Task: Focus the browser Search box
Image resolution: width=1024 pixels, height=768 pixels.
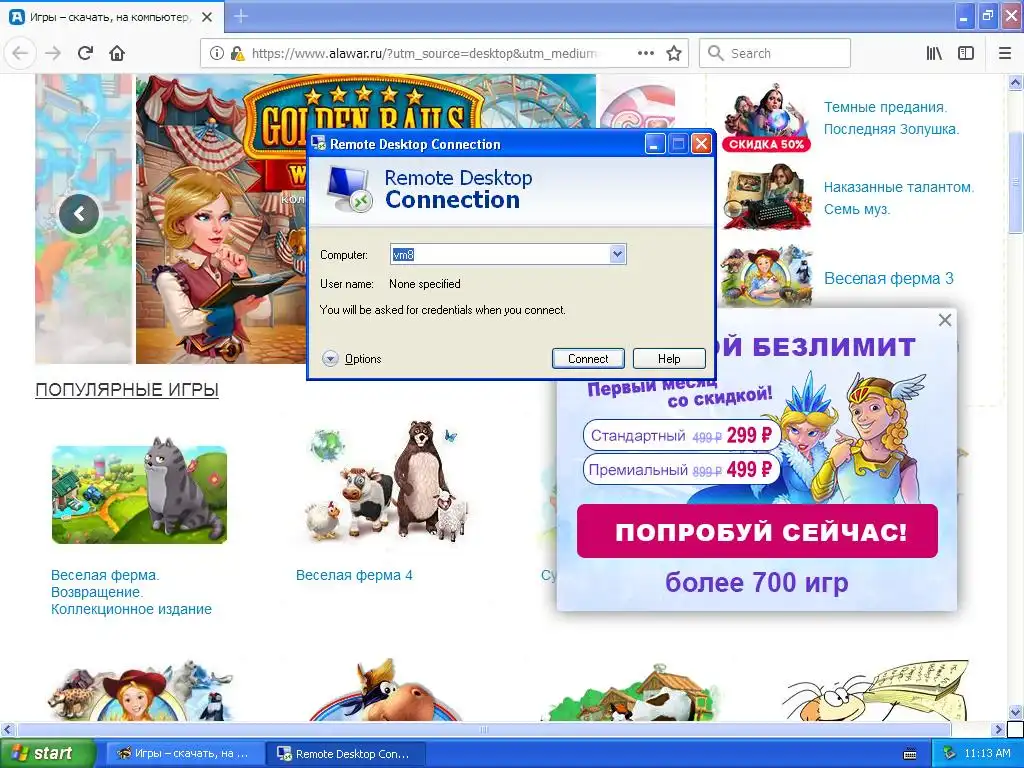Action: coord(775,53)
